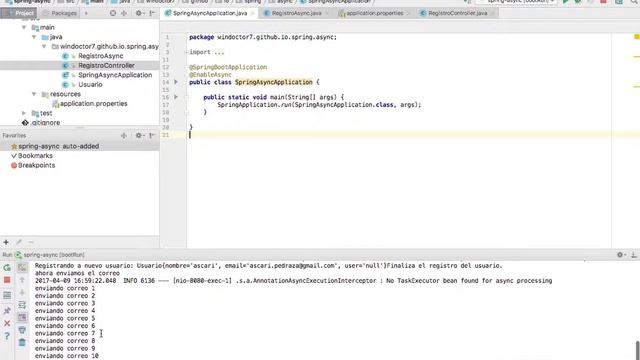Click down the stack trace arrow
The image size is (640, 360).
(x=22, y=292)
